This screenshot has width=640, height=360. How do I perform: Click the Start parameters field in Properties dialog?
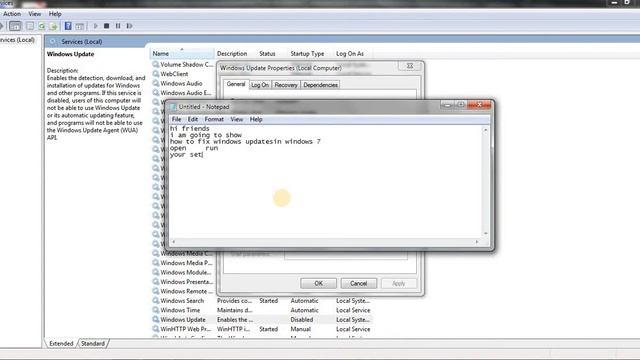tap(346, 256)
